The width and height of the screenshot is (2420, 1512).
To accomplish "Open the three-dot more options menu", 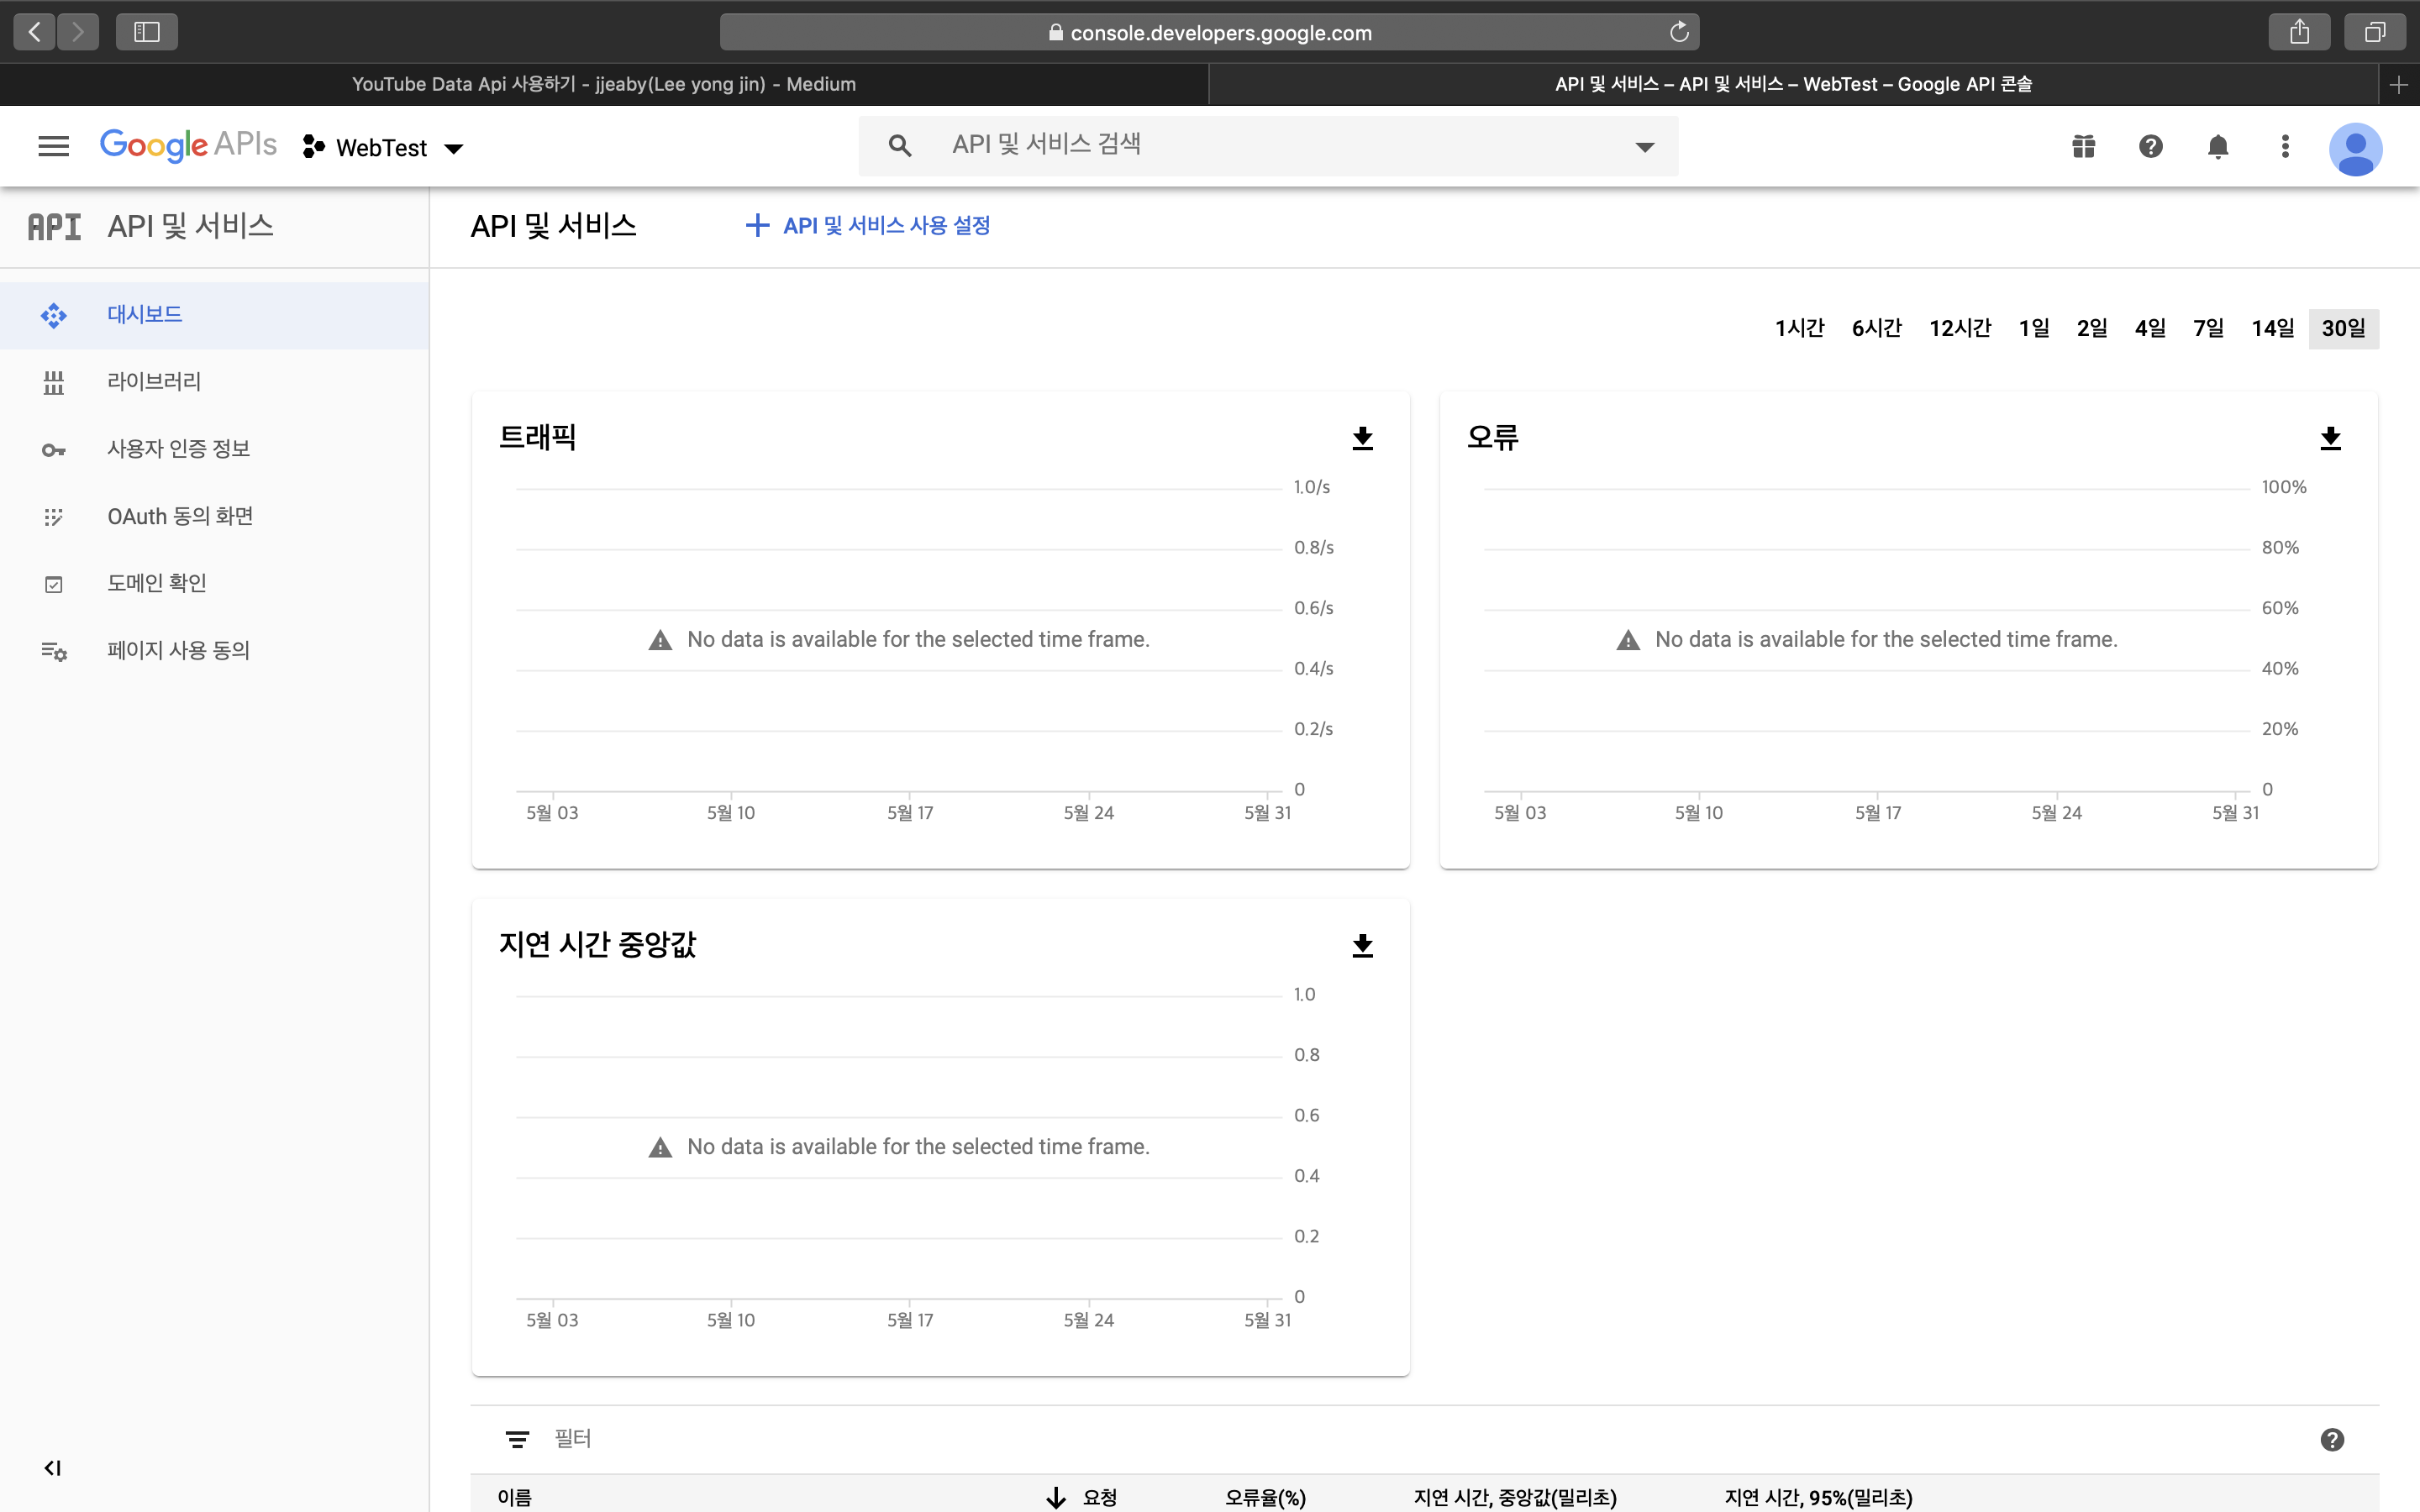I will coord(2284,147).
